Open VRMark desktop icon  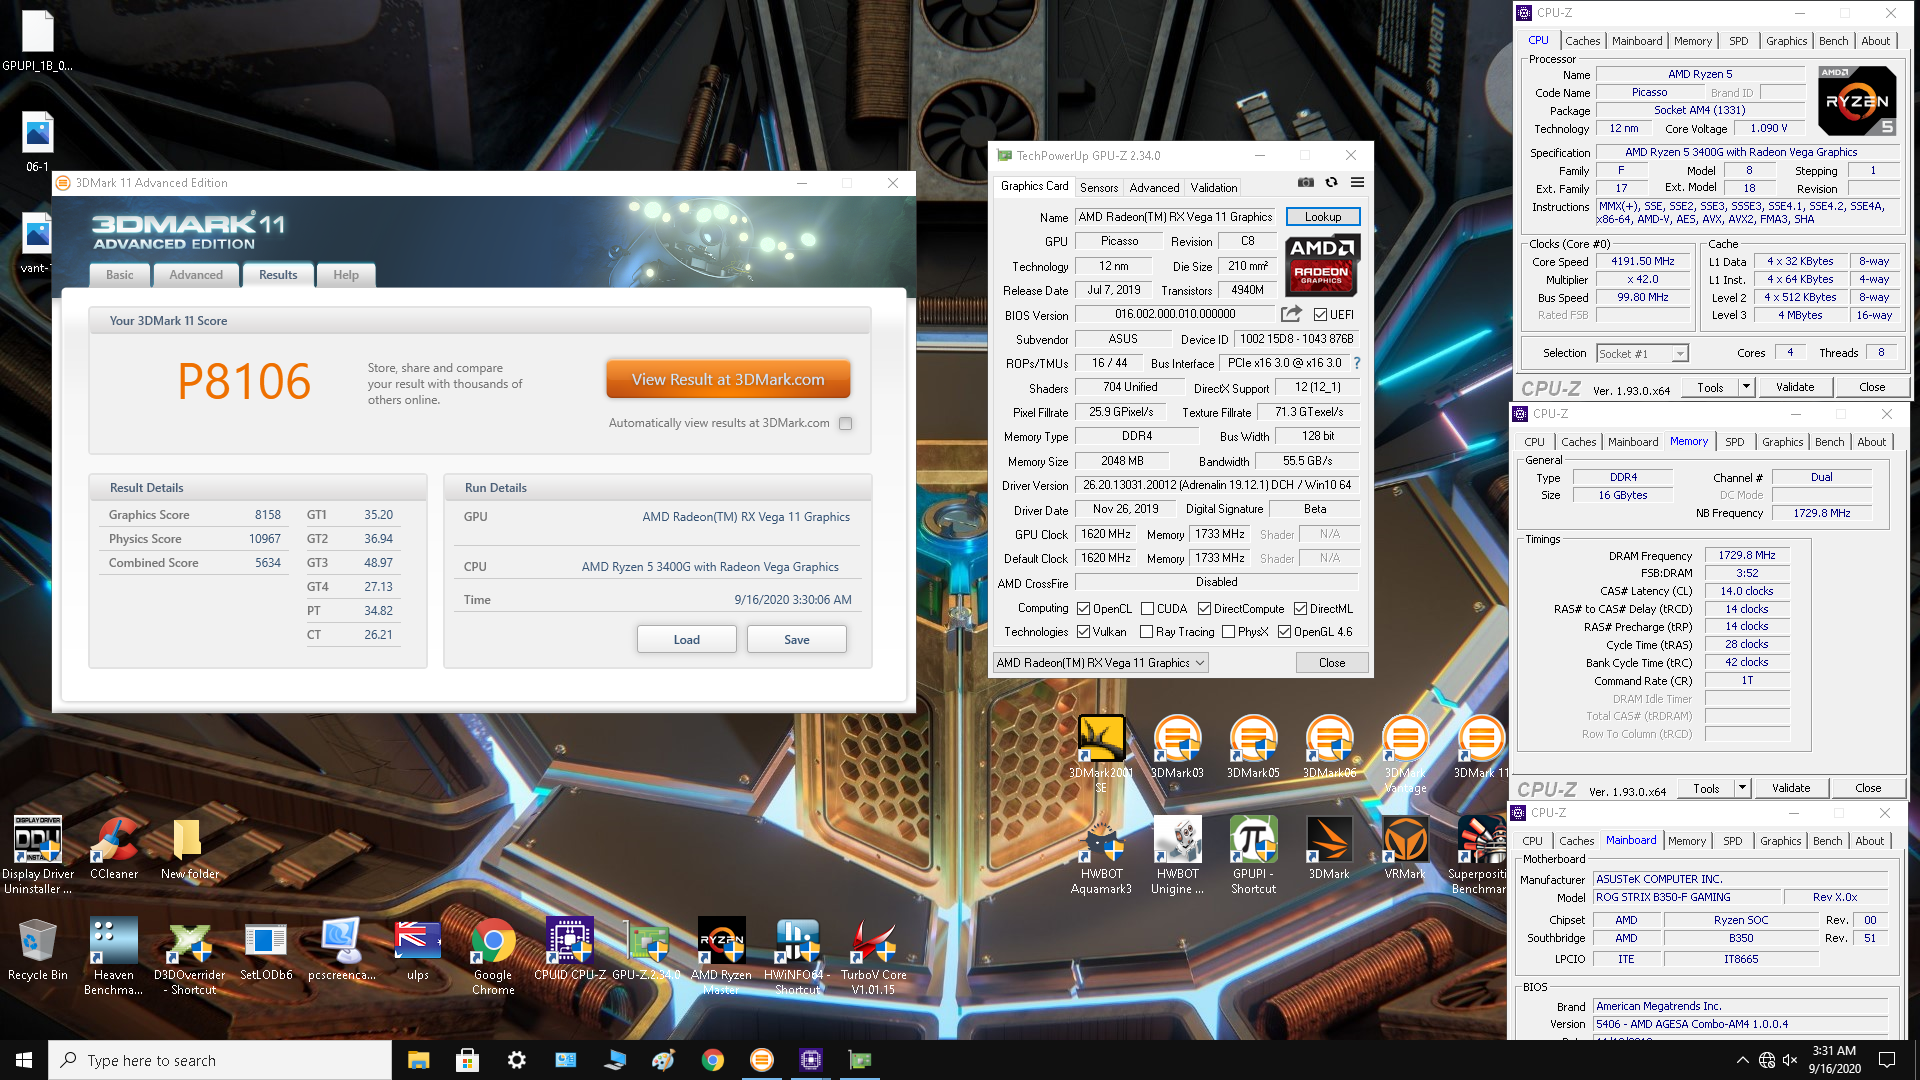1405,848
